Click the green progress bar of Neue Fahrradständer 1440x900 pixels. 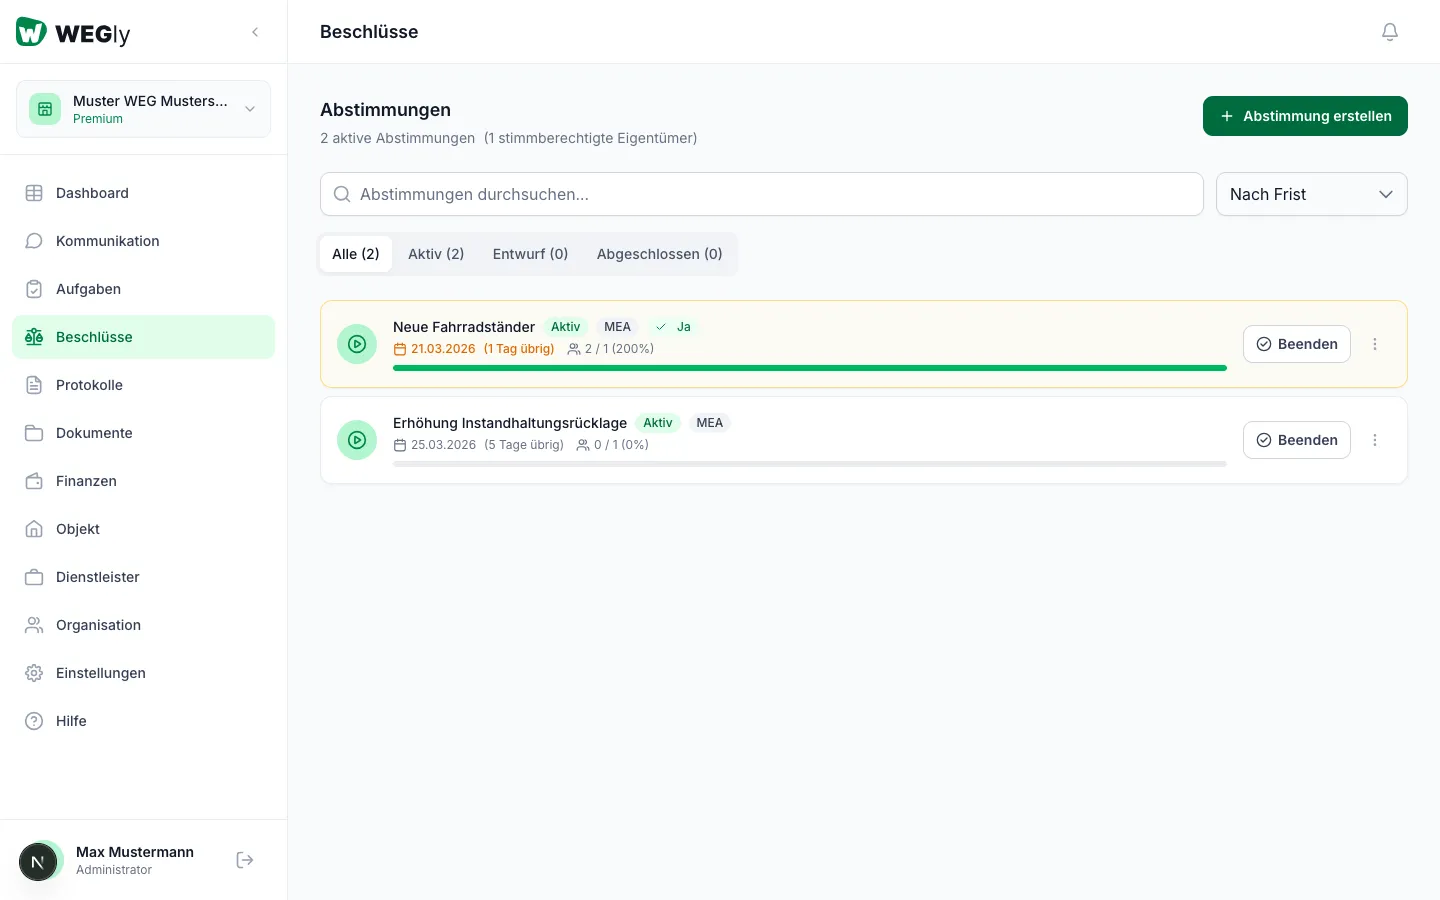click(x=809, y=368)
